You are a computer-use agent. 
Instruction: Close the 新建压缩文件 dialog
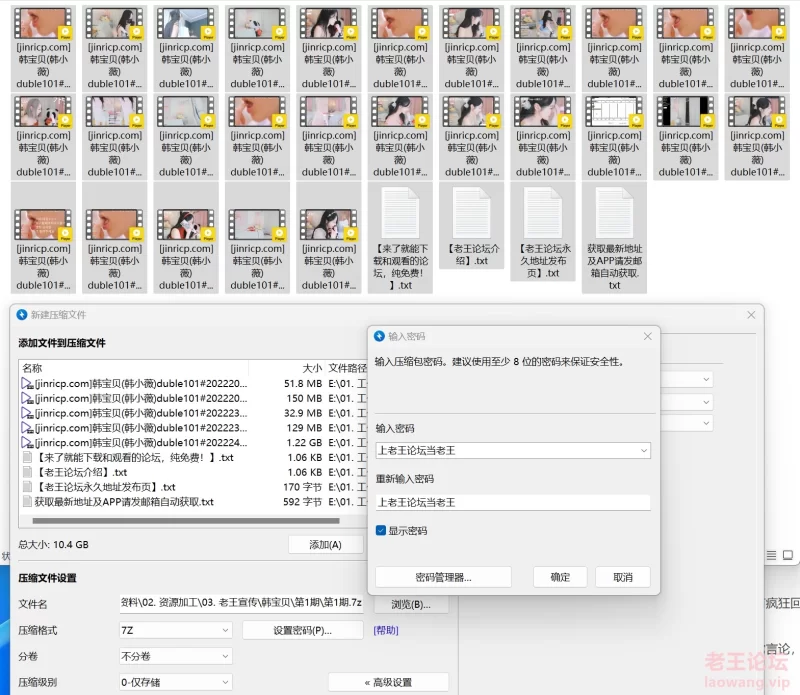[751, 315]
